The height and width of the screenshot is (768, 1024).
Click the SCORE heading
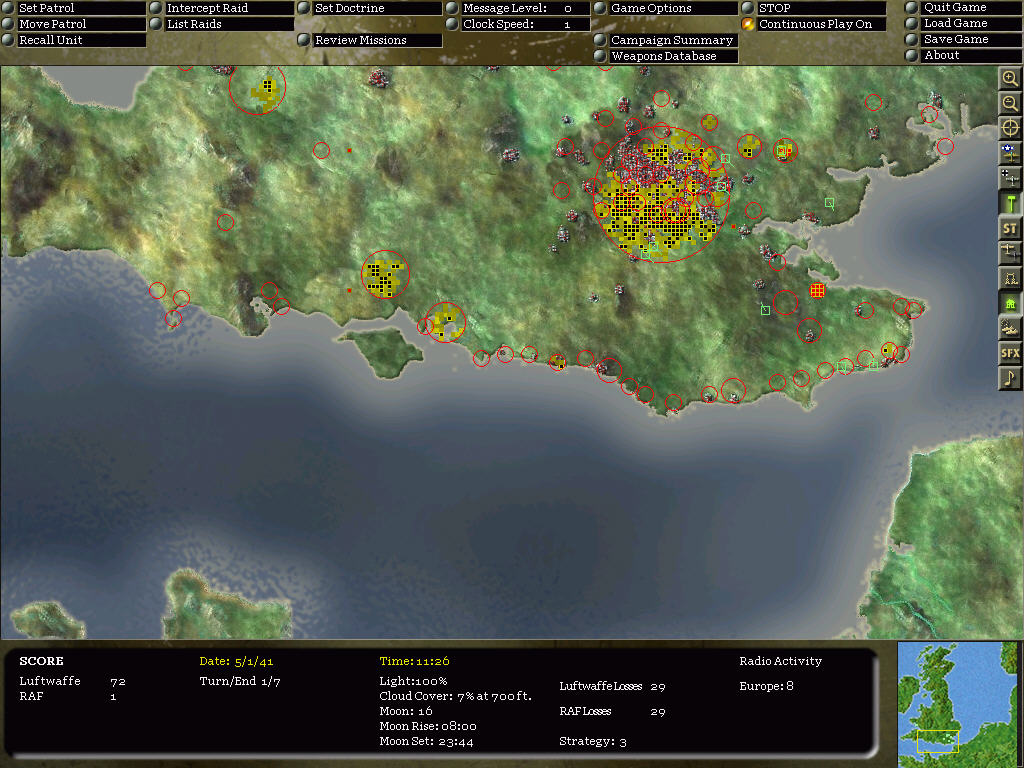41,661
